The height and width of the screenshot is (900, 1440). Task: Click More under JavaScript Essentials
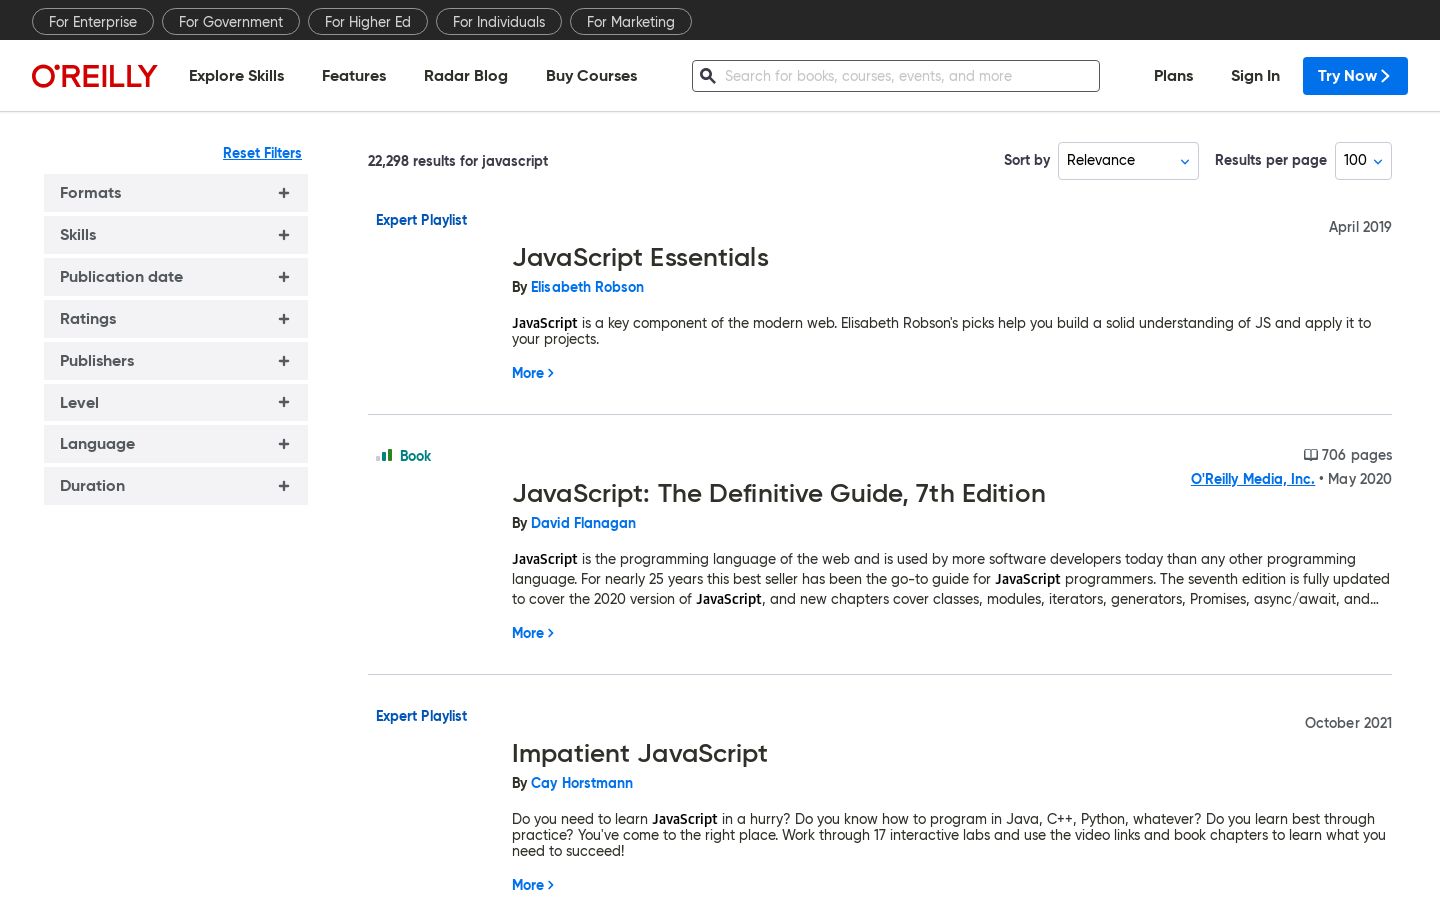tap(533, 373)
